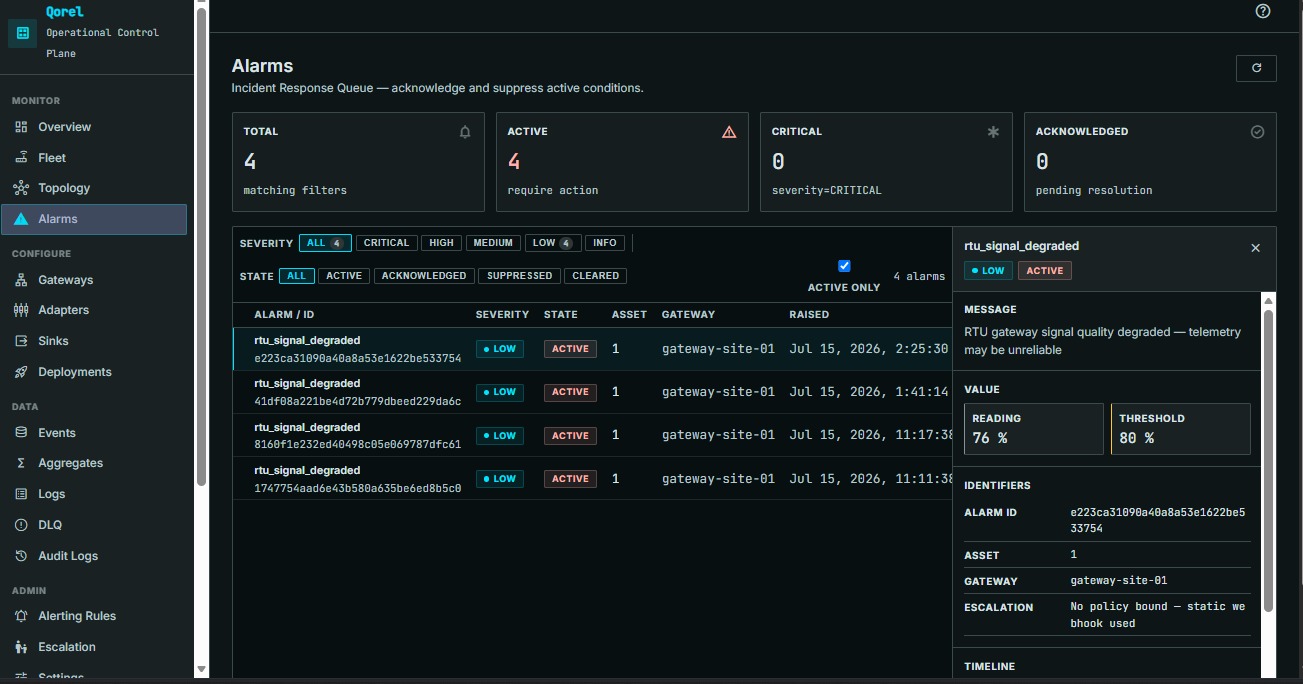
Task: Close the rtu_signal_degraded detail panel
Action: tap(1256, 248)
